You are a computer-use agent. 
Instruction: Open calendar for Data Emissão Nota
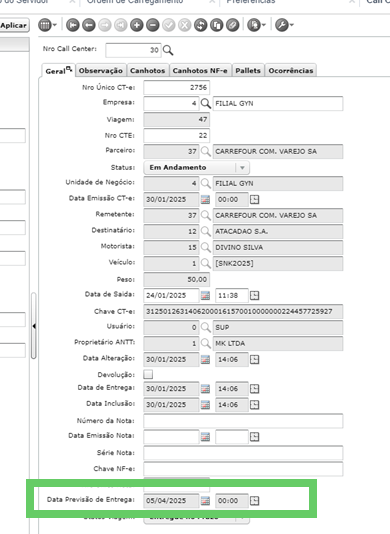[205, 437]
